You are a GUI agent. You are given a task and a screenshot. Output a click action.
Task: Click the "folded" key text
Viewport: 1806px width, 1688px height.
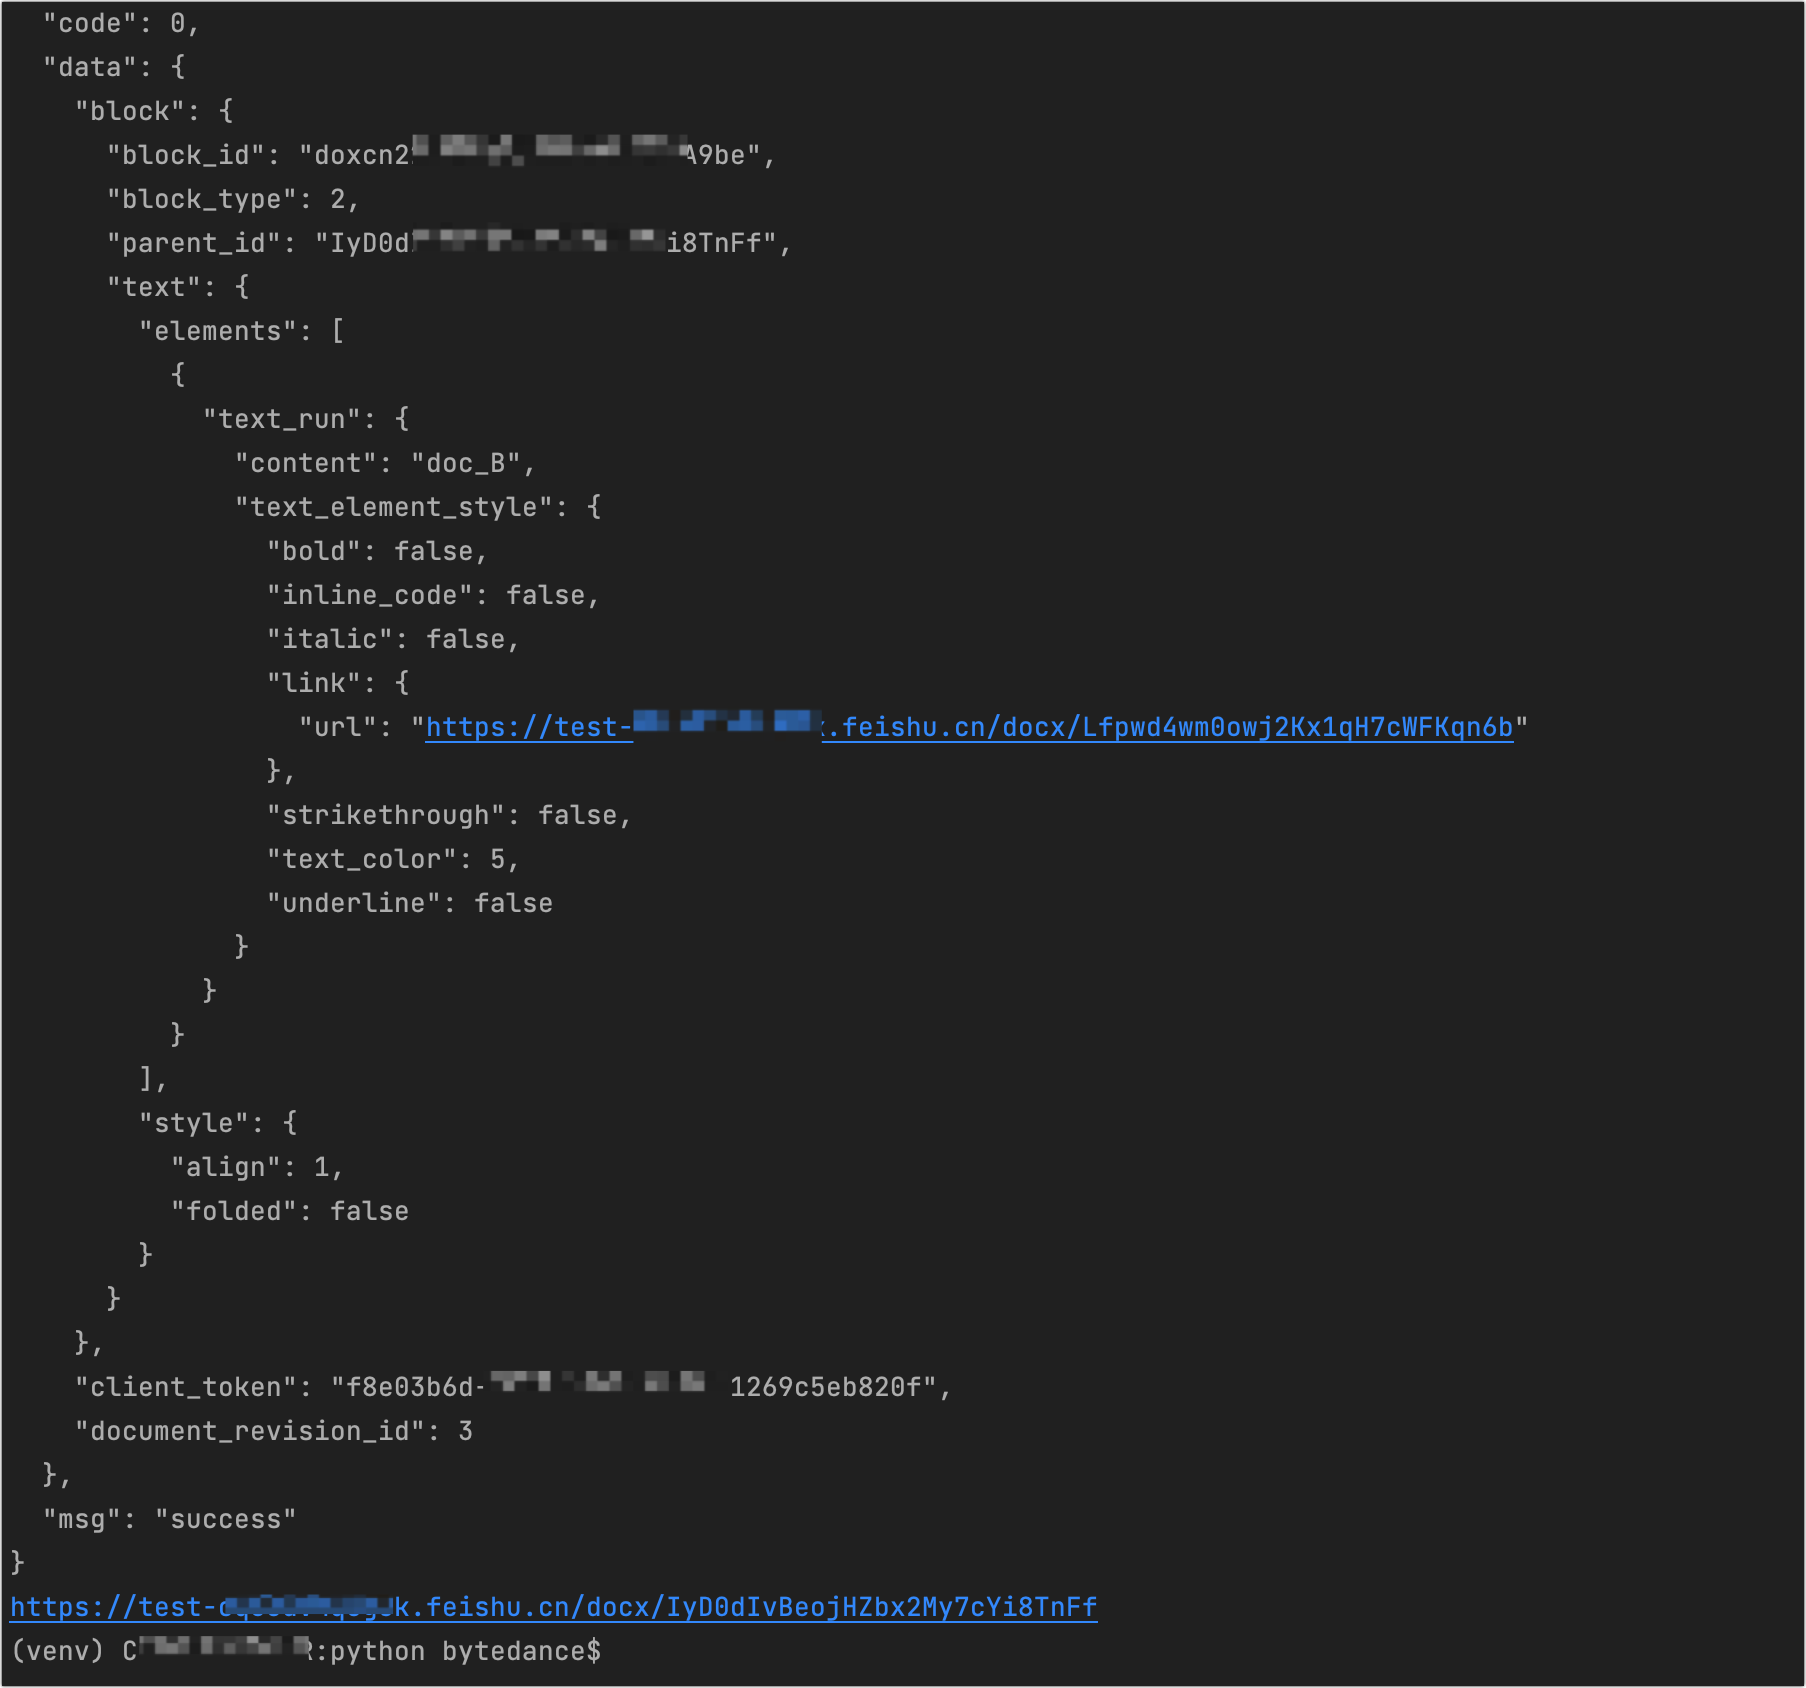pyautogui.click(x=234, y=1211)
